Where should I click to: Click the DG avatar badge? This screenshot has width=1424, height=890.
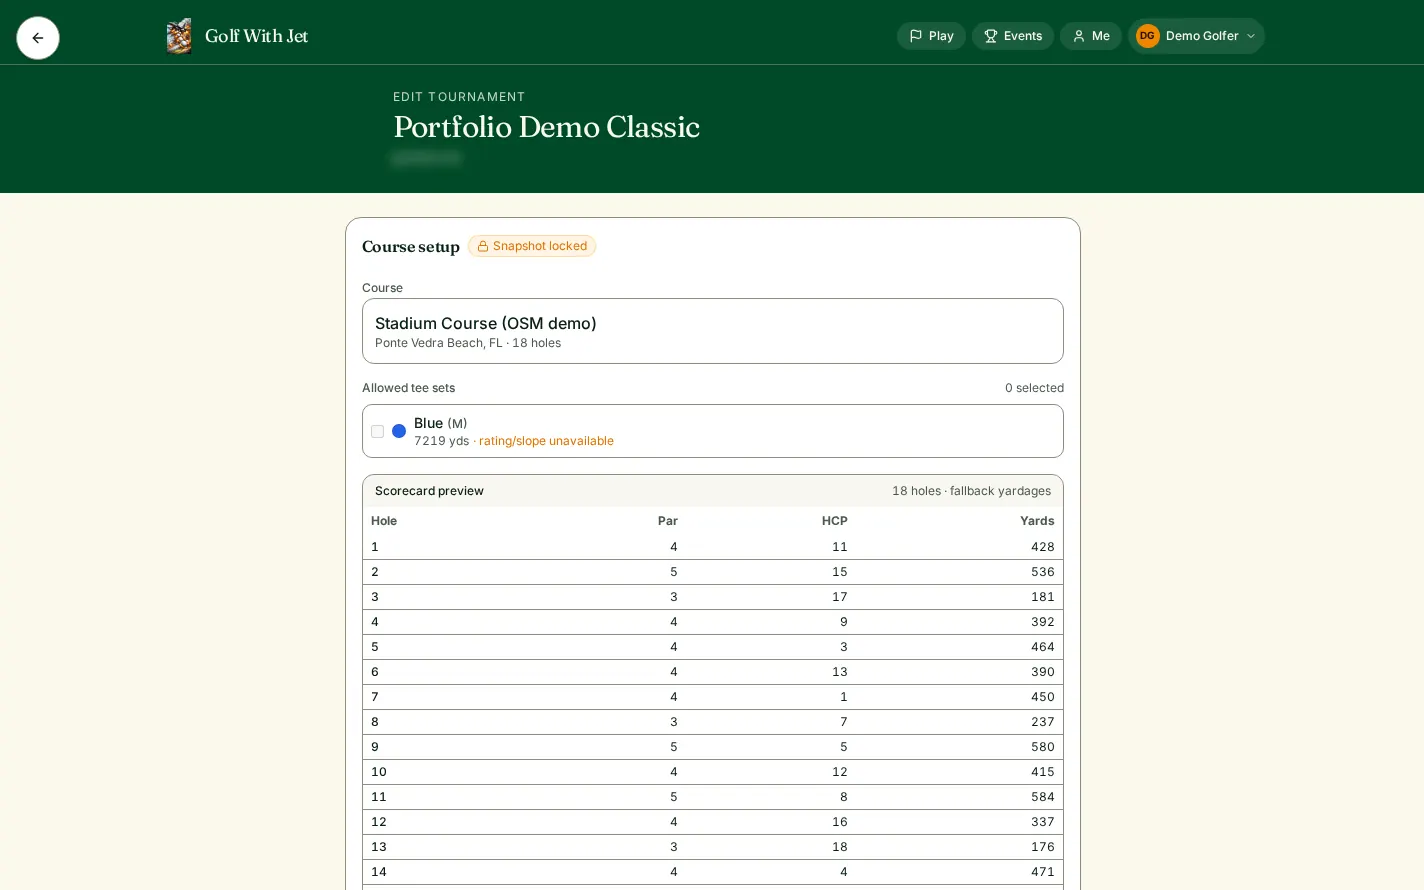[1147, 36]
